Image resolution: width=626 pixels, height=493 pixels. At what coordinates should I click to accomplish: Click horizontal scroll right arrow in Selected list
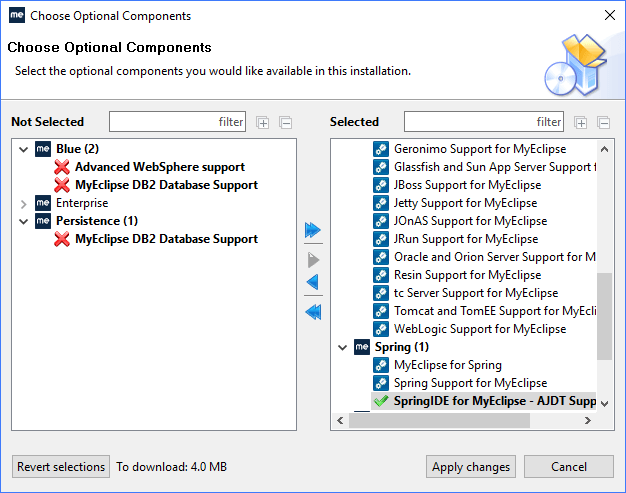588,420
